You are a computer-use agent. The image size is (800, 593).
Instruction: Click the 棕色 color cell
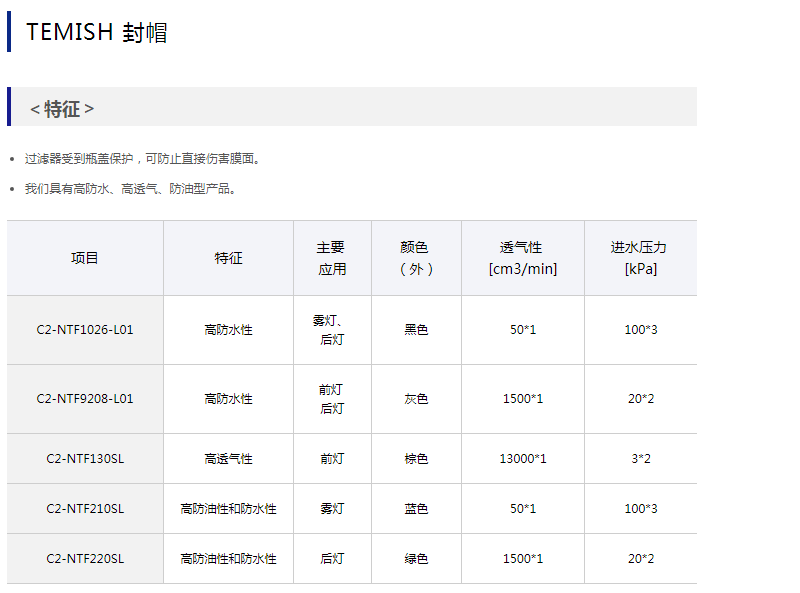(x=416, y=458)
